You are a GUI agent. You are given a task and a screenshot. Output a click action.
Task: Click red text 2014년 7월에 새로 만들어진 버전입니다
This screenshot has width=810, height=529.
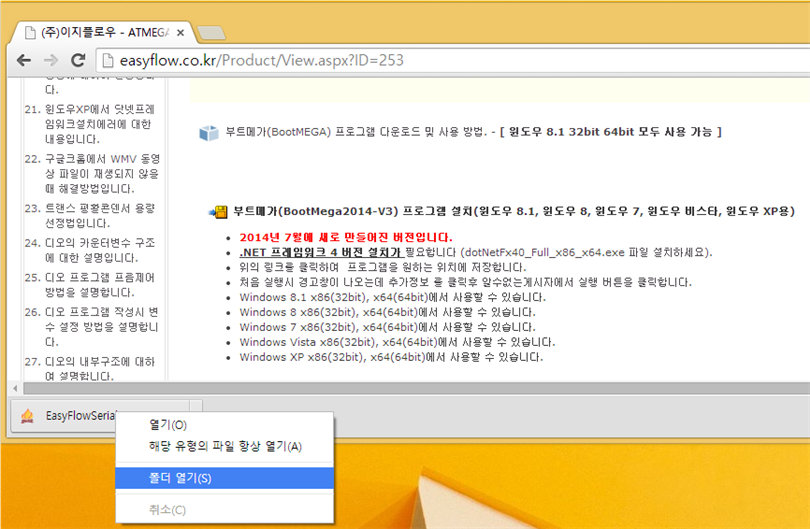346,238
